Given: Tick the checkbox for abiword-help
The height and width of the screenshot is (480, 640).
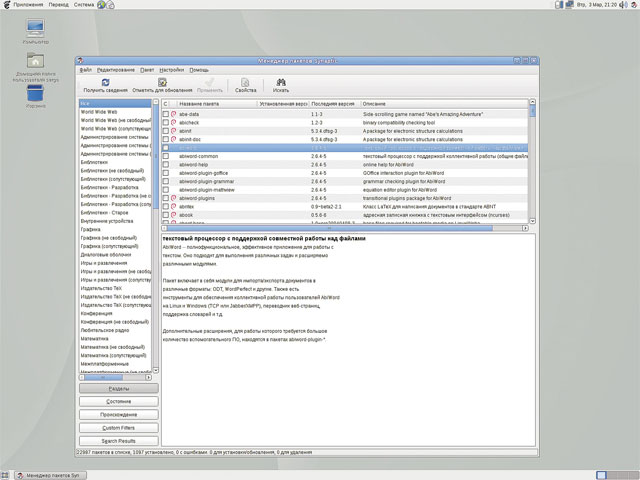Looking at the screenshot, I should (x=166, y=164).
